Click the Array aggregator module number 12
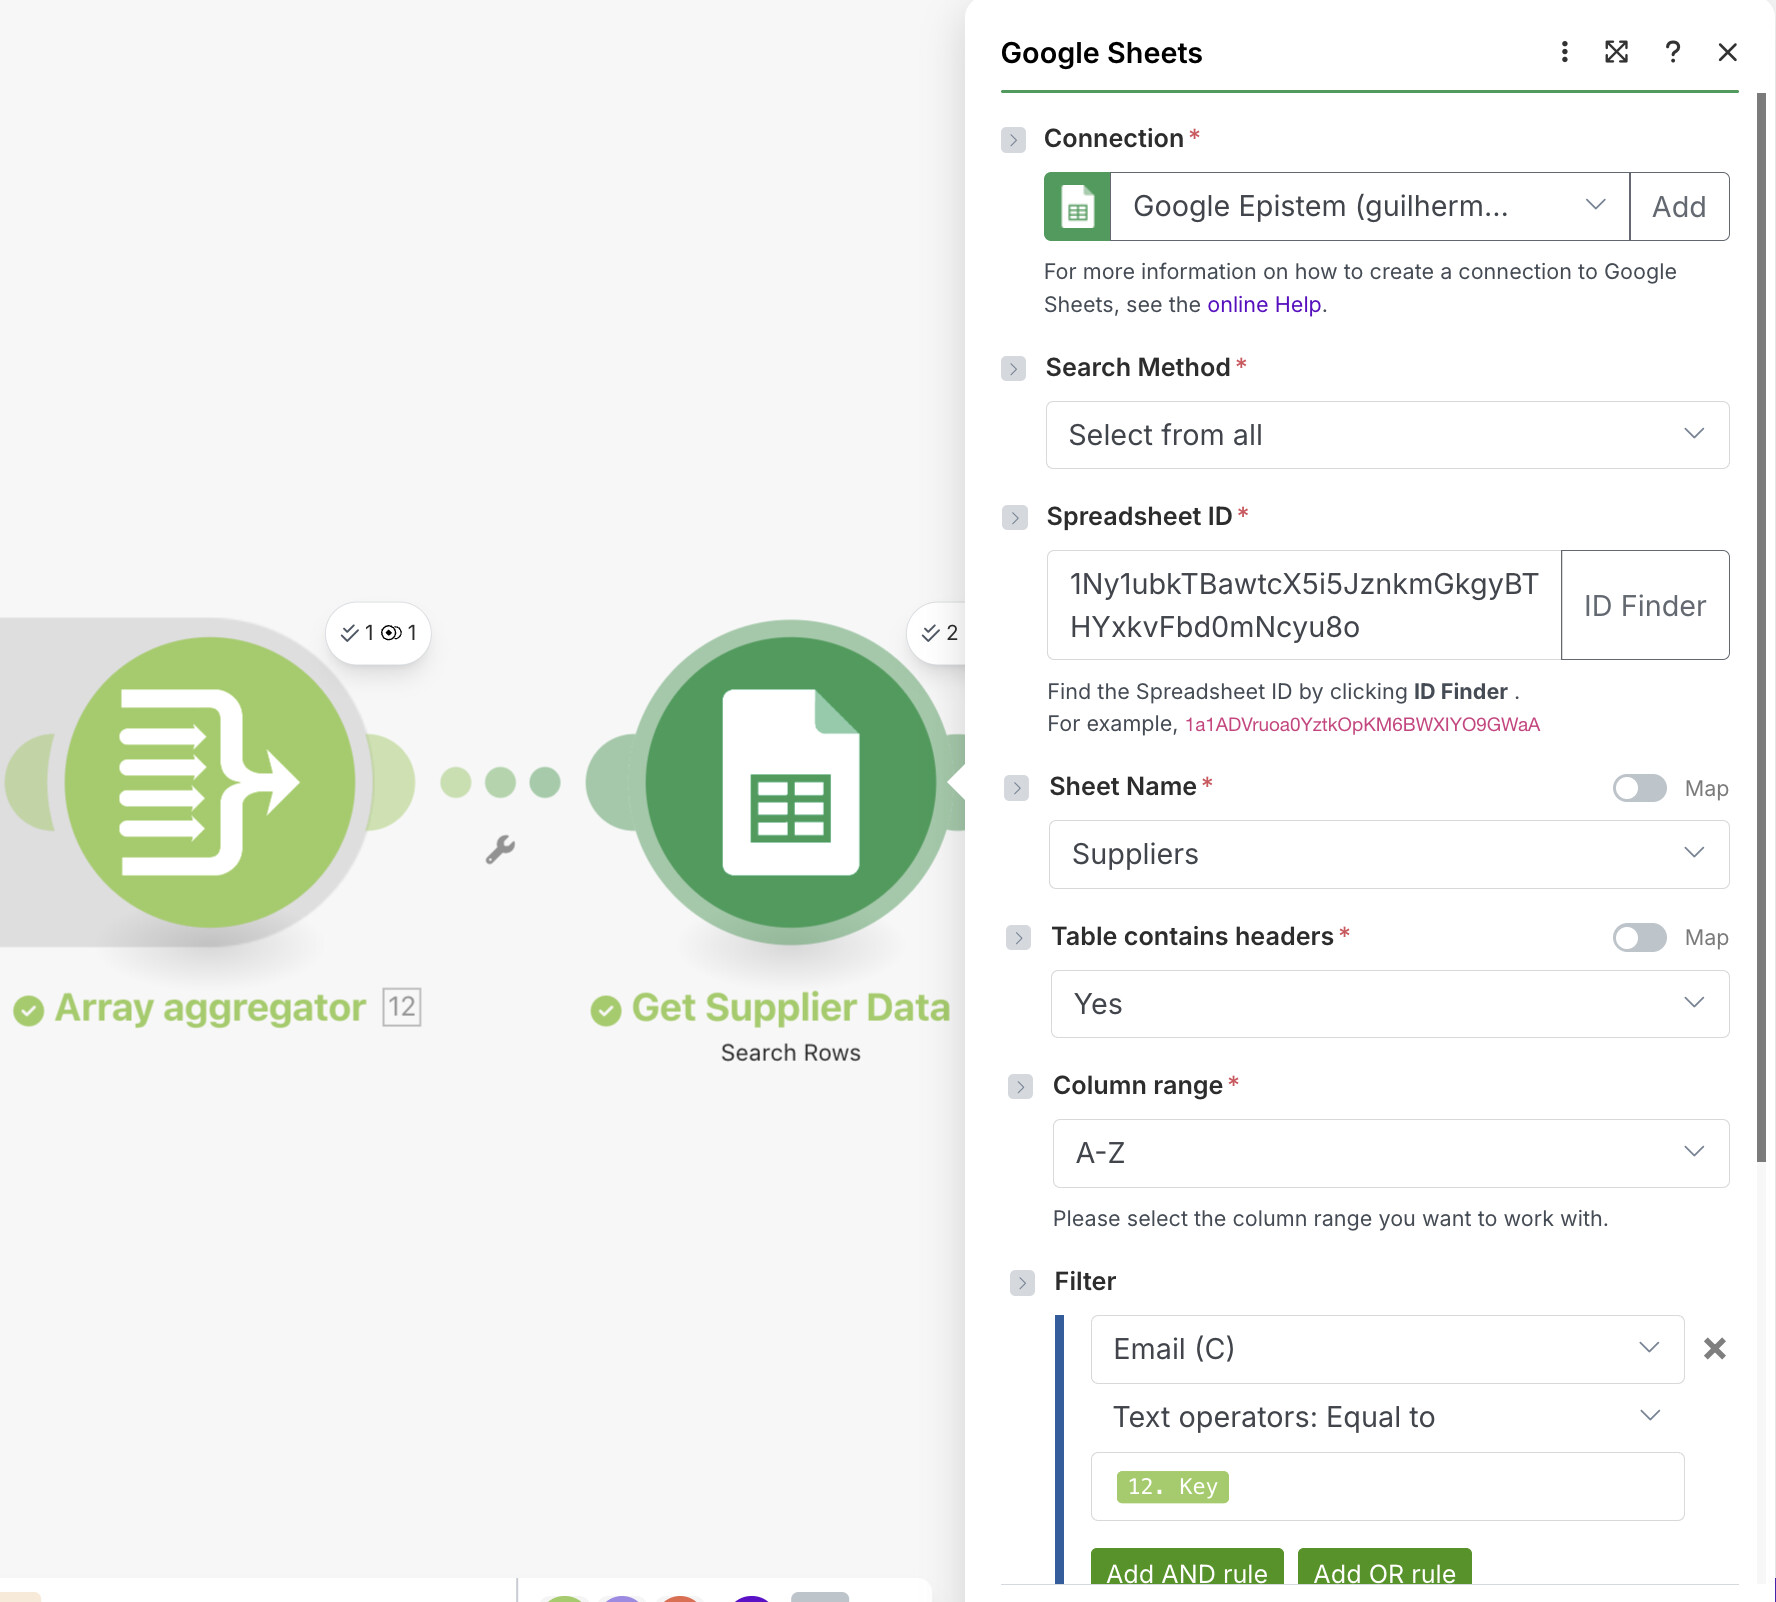 coord(402,1006)
